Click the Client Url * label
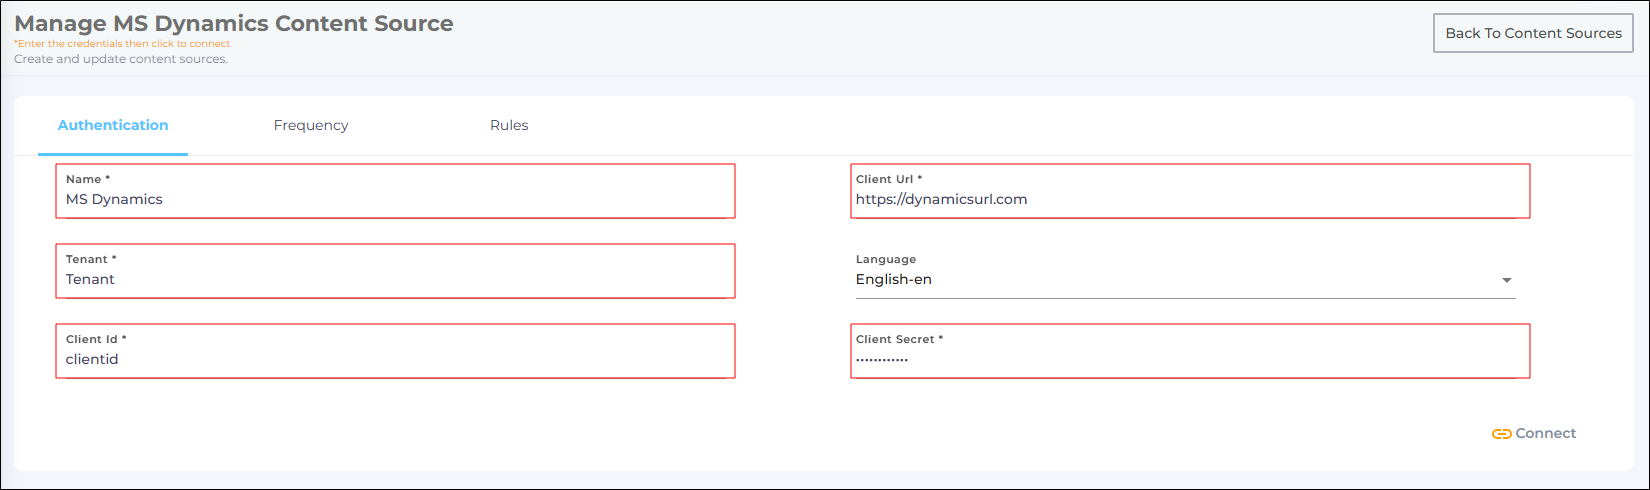The image size is (1650, 490). [x=889, y=179]
